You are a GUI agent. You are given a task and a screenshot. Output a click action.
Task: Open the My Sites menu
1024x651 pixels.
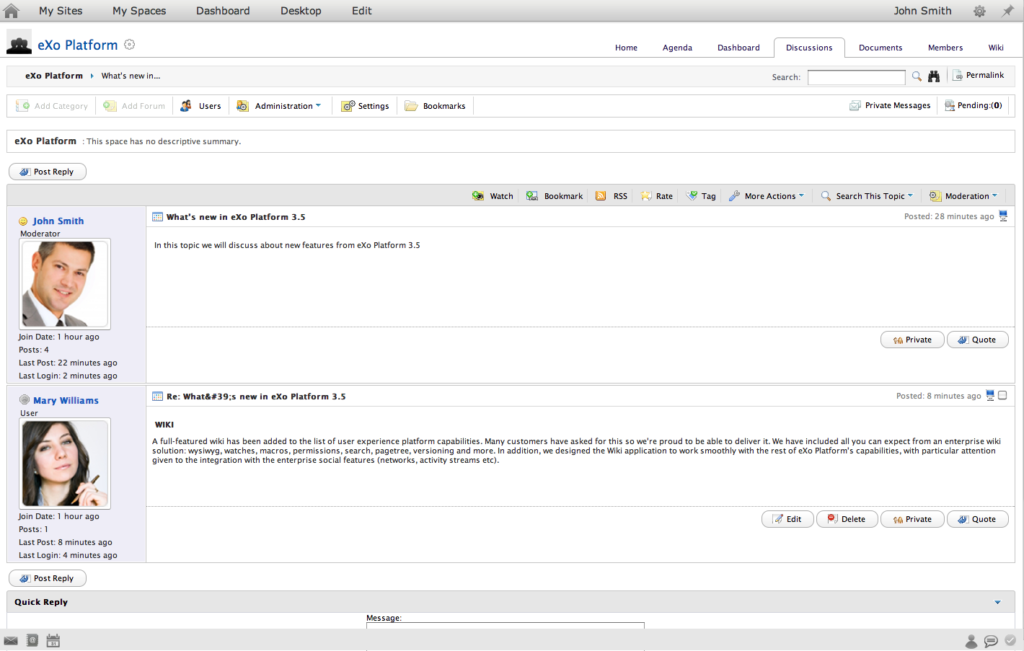[61, 10]
